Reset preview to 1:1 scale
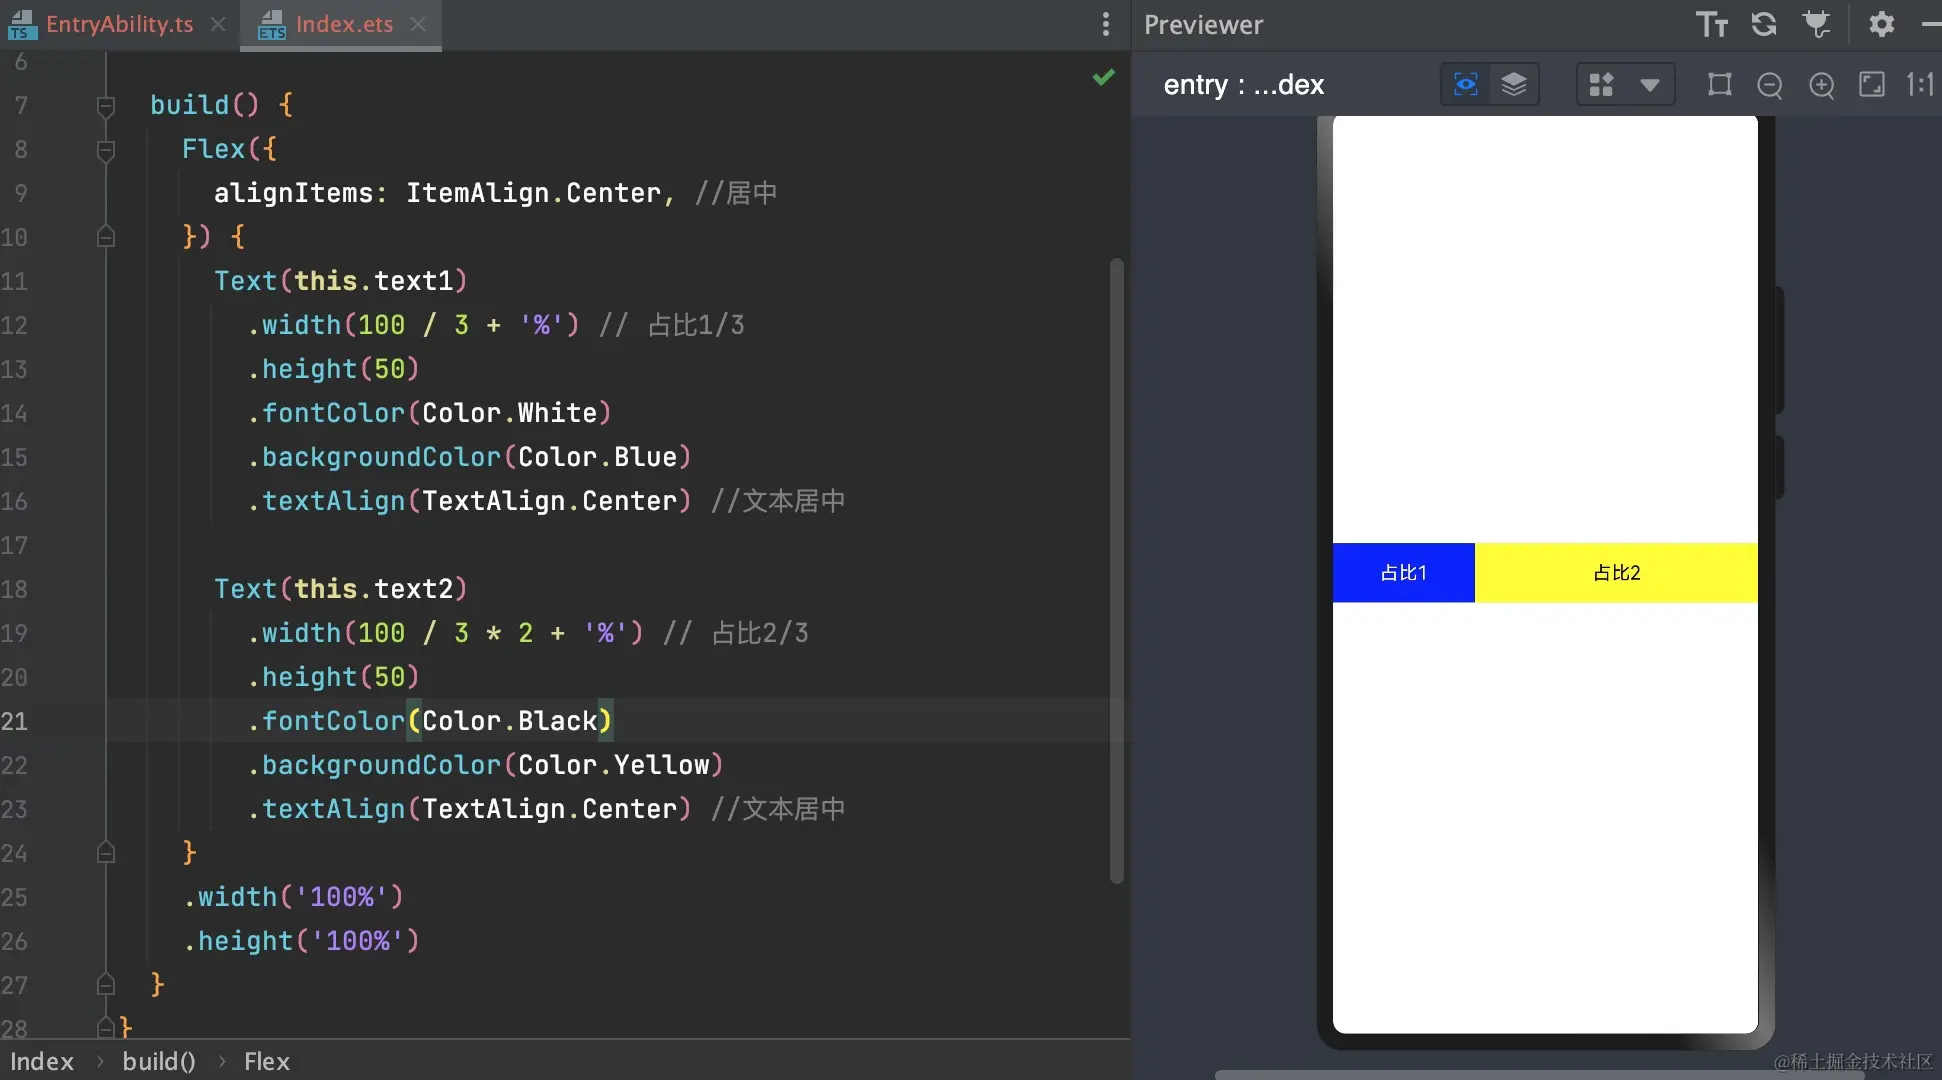Image resolution: width=1942 pixels, height=1080 pixels. [x=1920, y=84]
